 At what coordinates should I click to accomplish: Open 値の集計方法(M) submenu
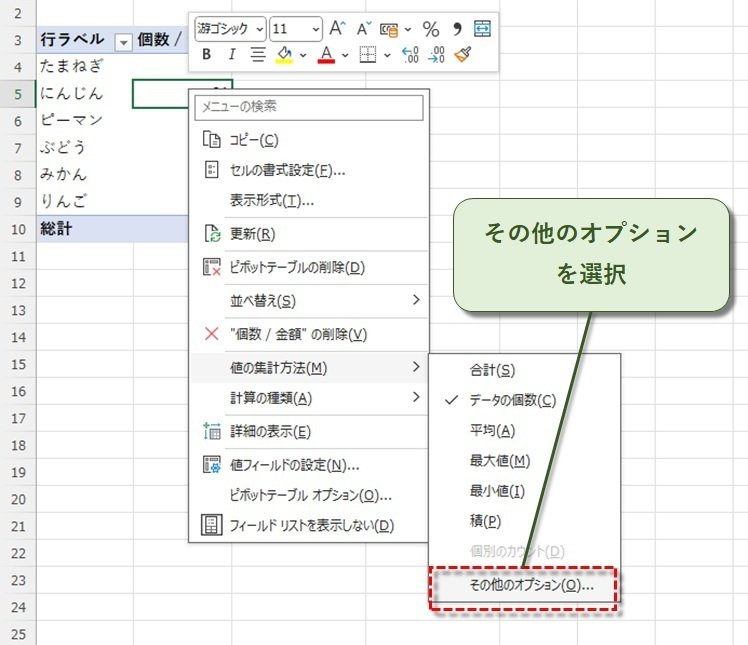pyautogui.click(x=309, y=368)
